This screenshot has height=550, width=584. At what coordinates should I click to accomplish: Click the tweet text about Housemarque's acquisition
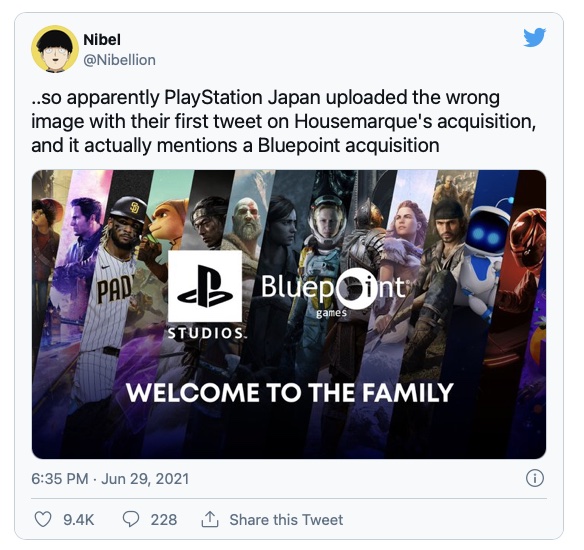pos(284,121)
